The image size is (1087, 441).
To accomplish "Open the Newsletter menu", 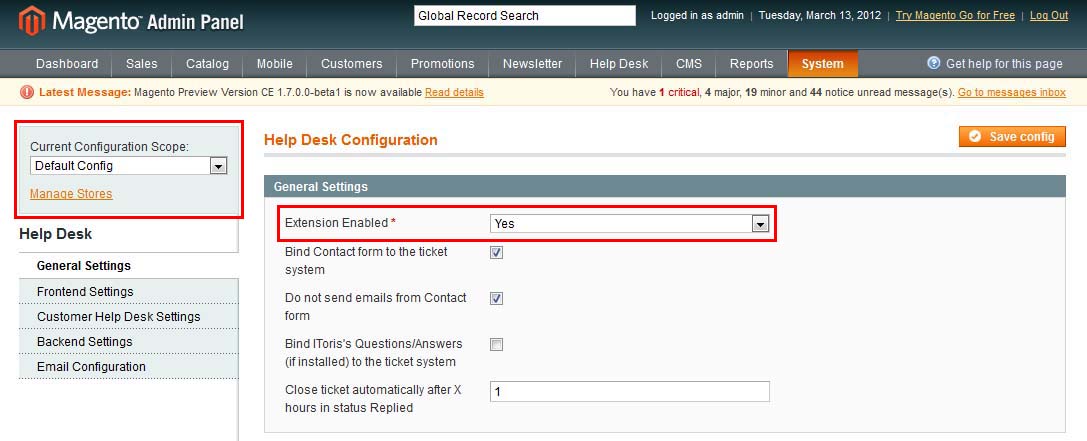I will click(x=532, y=64).
